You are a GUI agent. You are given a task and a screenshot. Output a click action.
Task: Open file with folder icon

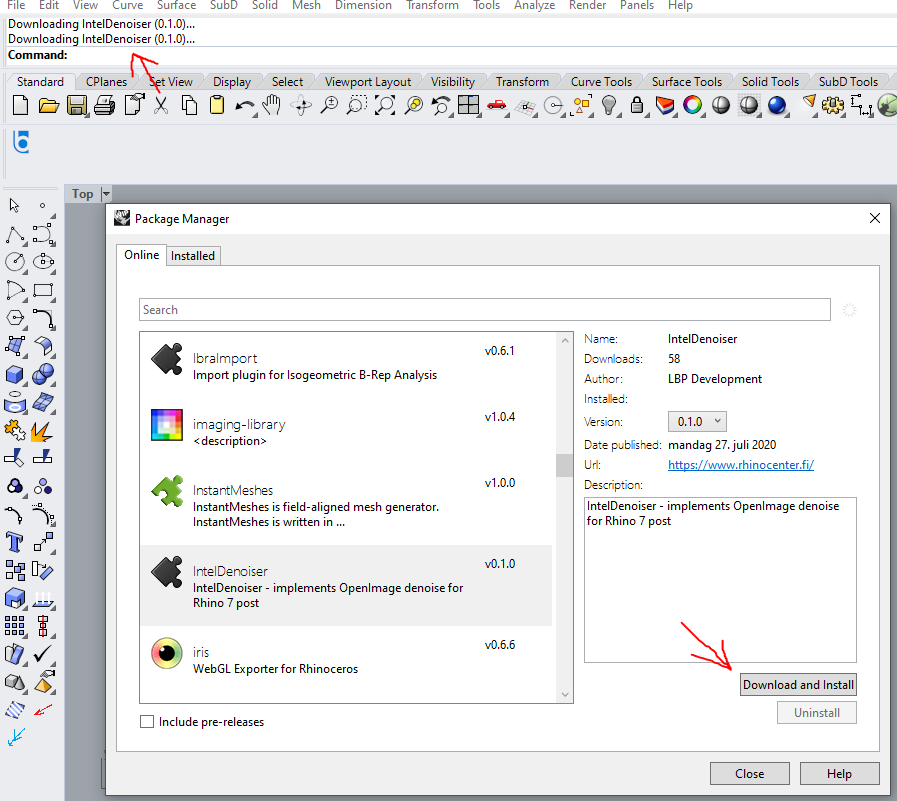tap(49, 106)
